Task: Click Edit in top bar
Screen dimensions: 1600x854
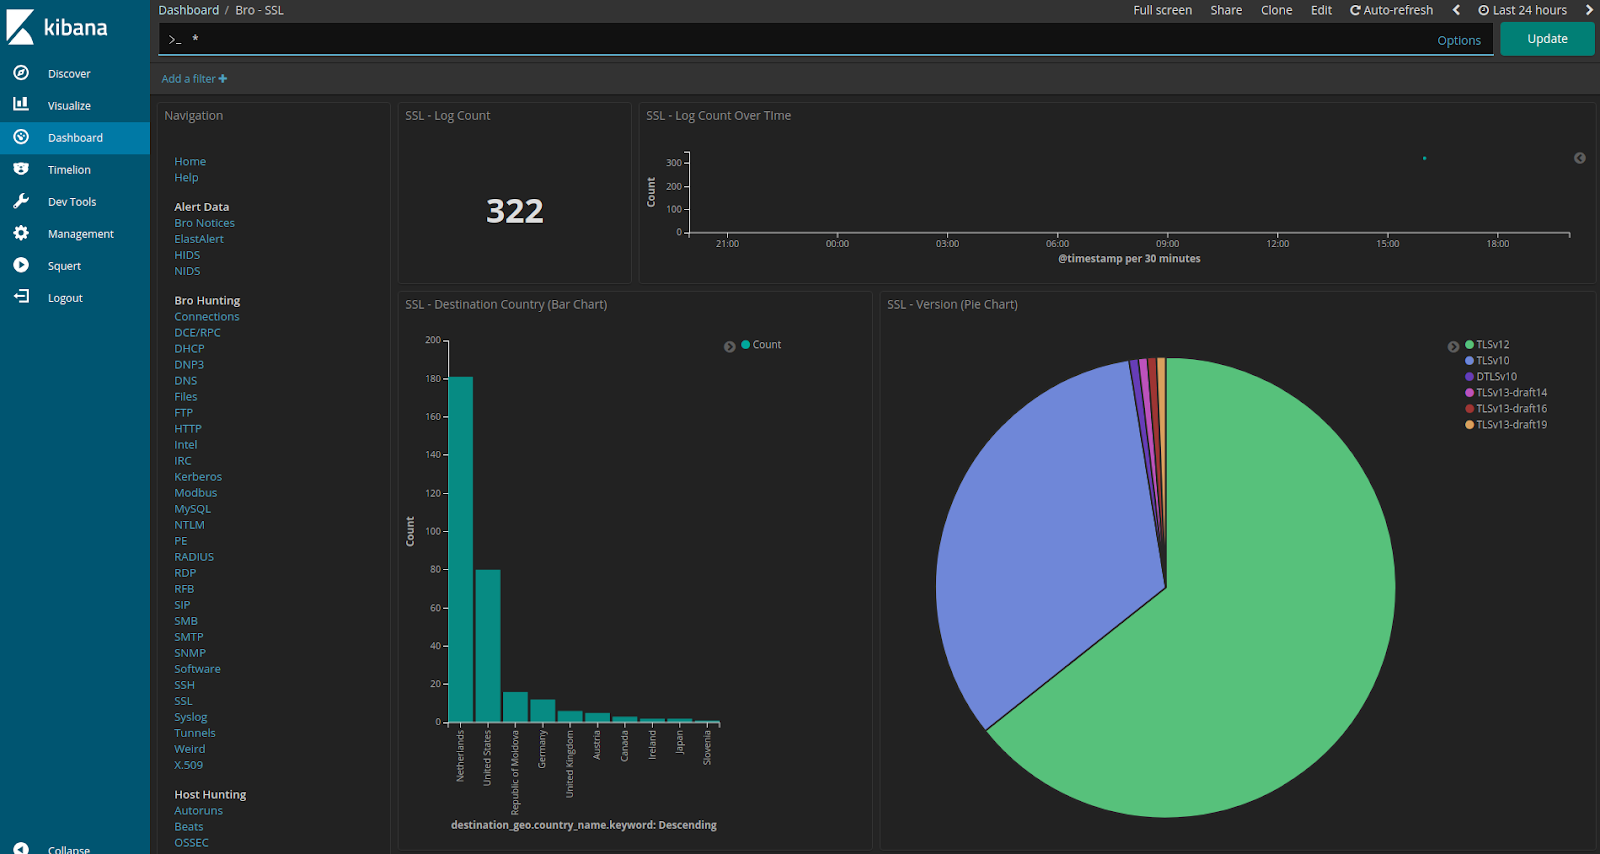Action: pyautogui.click(x=1321, y=10)
